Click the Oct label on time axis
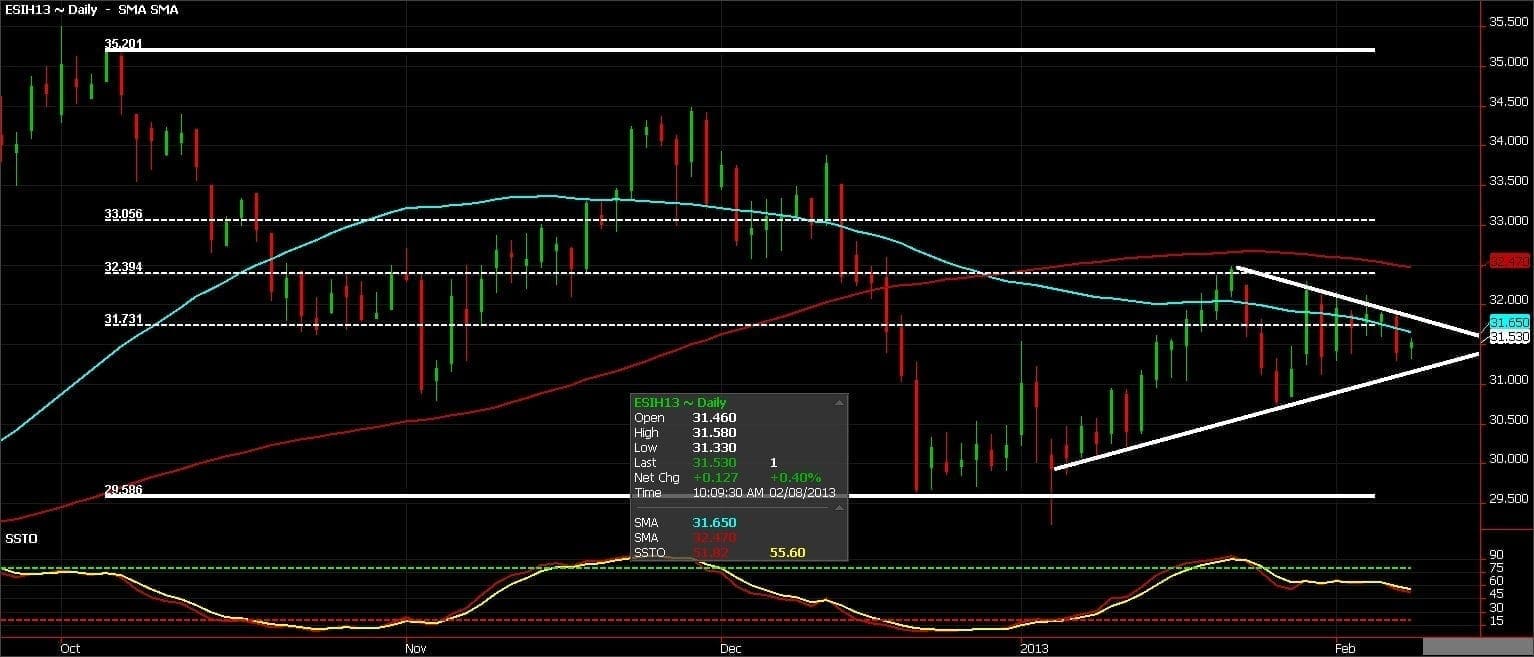Viewport: 1534px width, 657px height. (70, 648)
